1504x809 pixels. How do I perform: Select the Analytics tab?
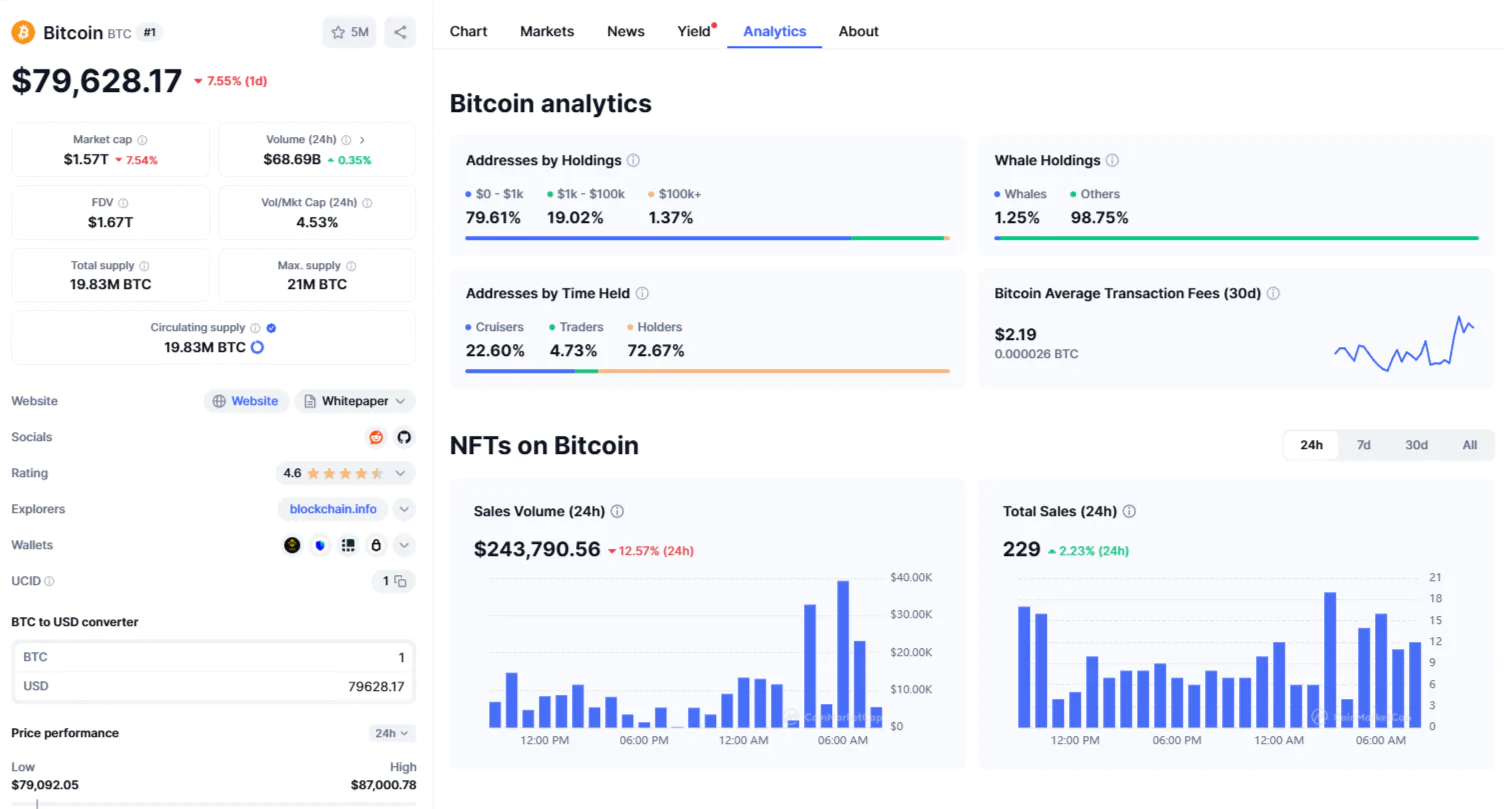pyautogui.click(x=775, y=31)
